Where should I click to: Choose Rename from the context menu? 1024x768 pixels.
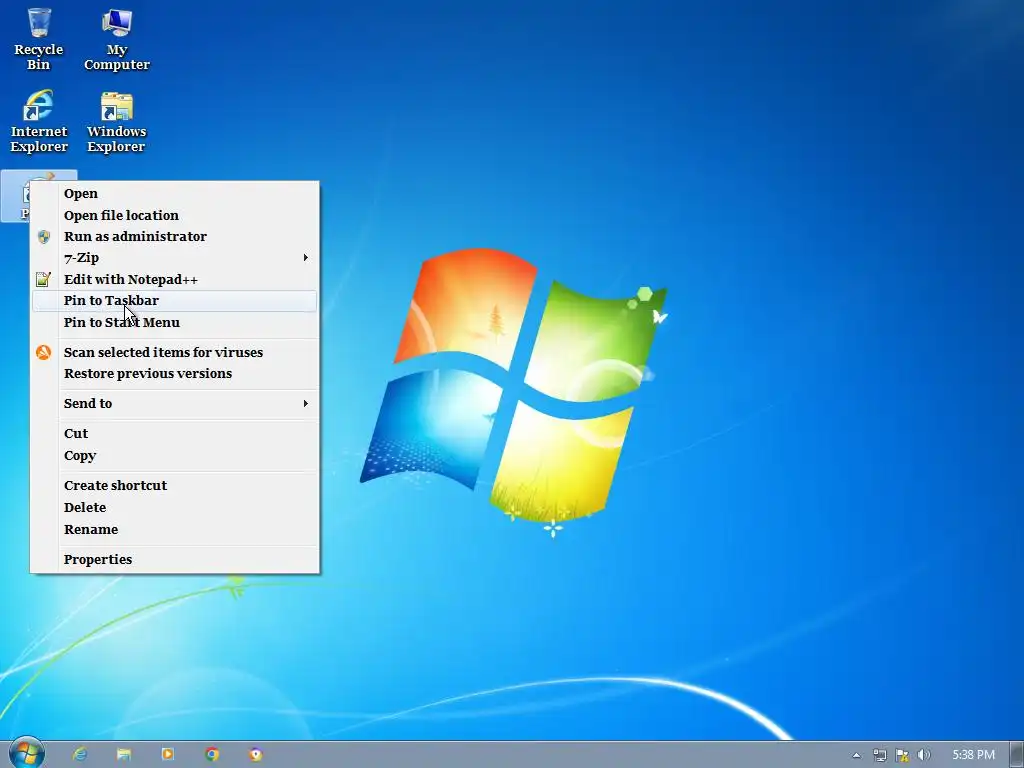174,530
